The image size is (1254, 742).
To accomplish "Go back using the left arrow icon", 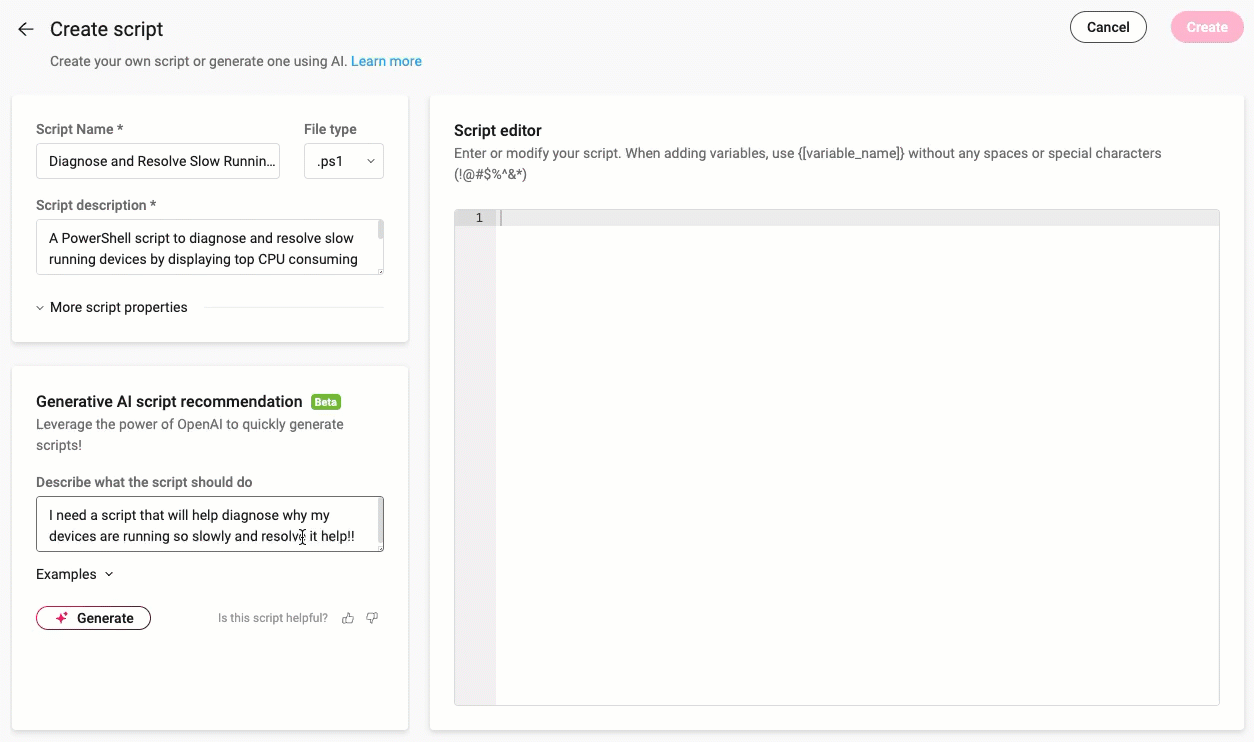I will tap(26, 29).
